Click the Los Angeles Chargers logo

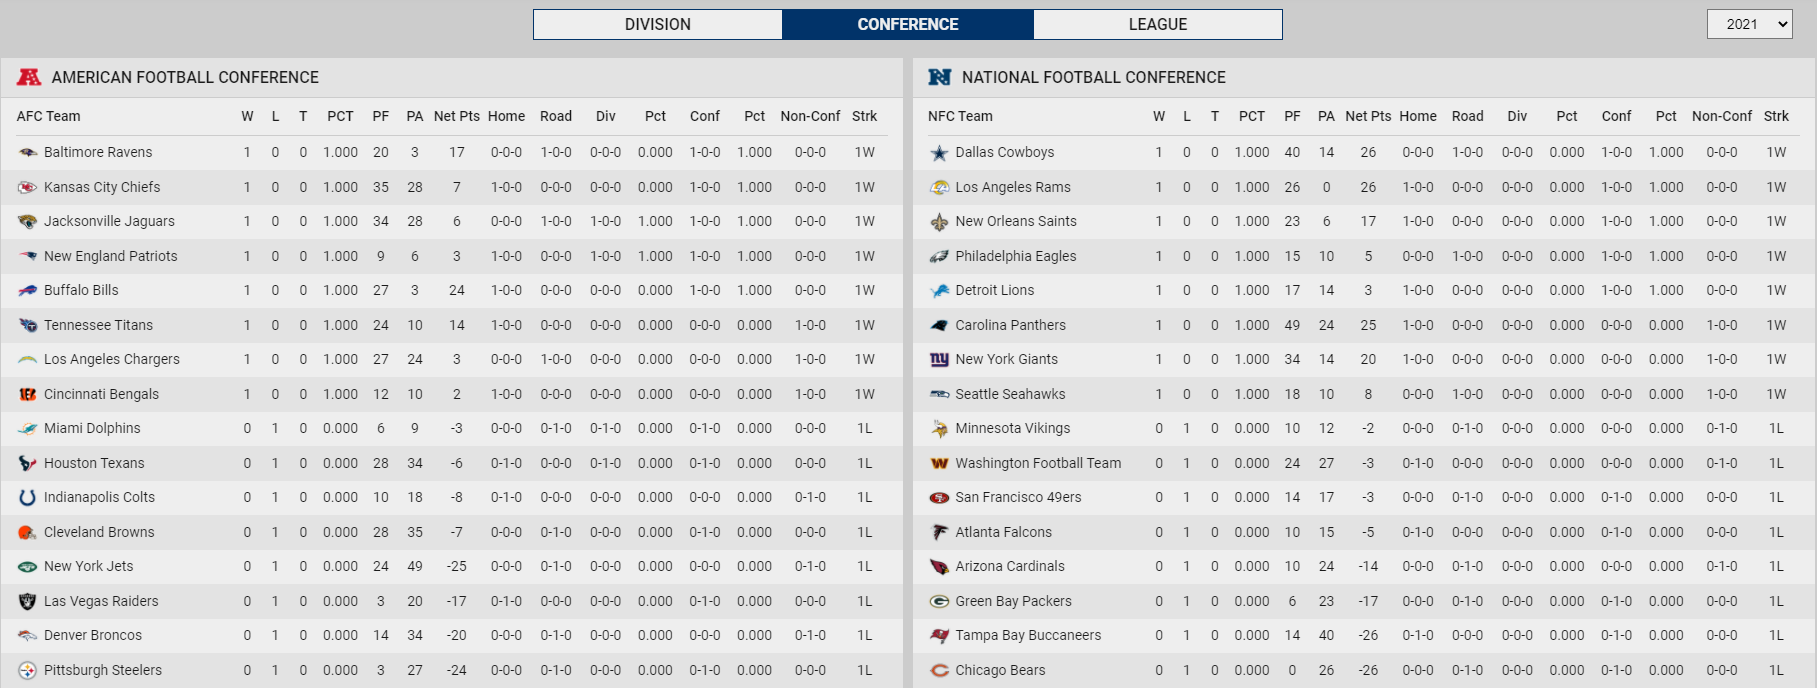point(28,360)
